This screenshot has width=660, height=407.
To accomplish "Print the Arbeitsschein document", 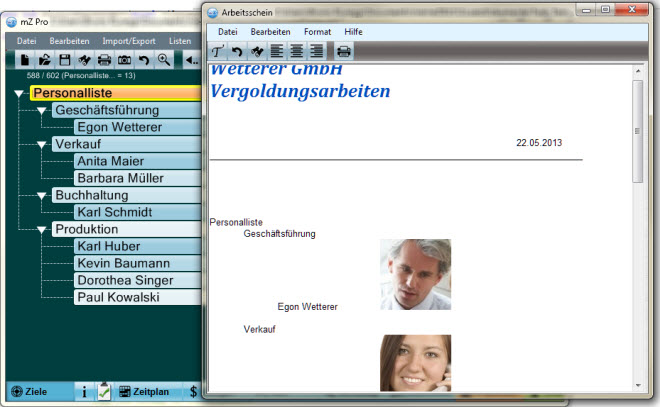I will (x=344, y=51).
